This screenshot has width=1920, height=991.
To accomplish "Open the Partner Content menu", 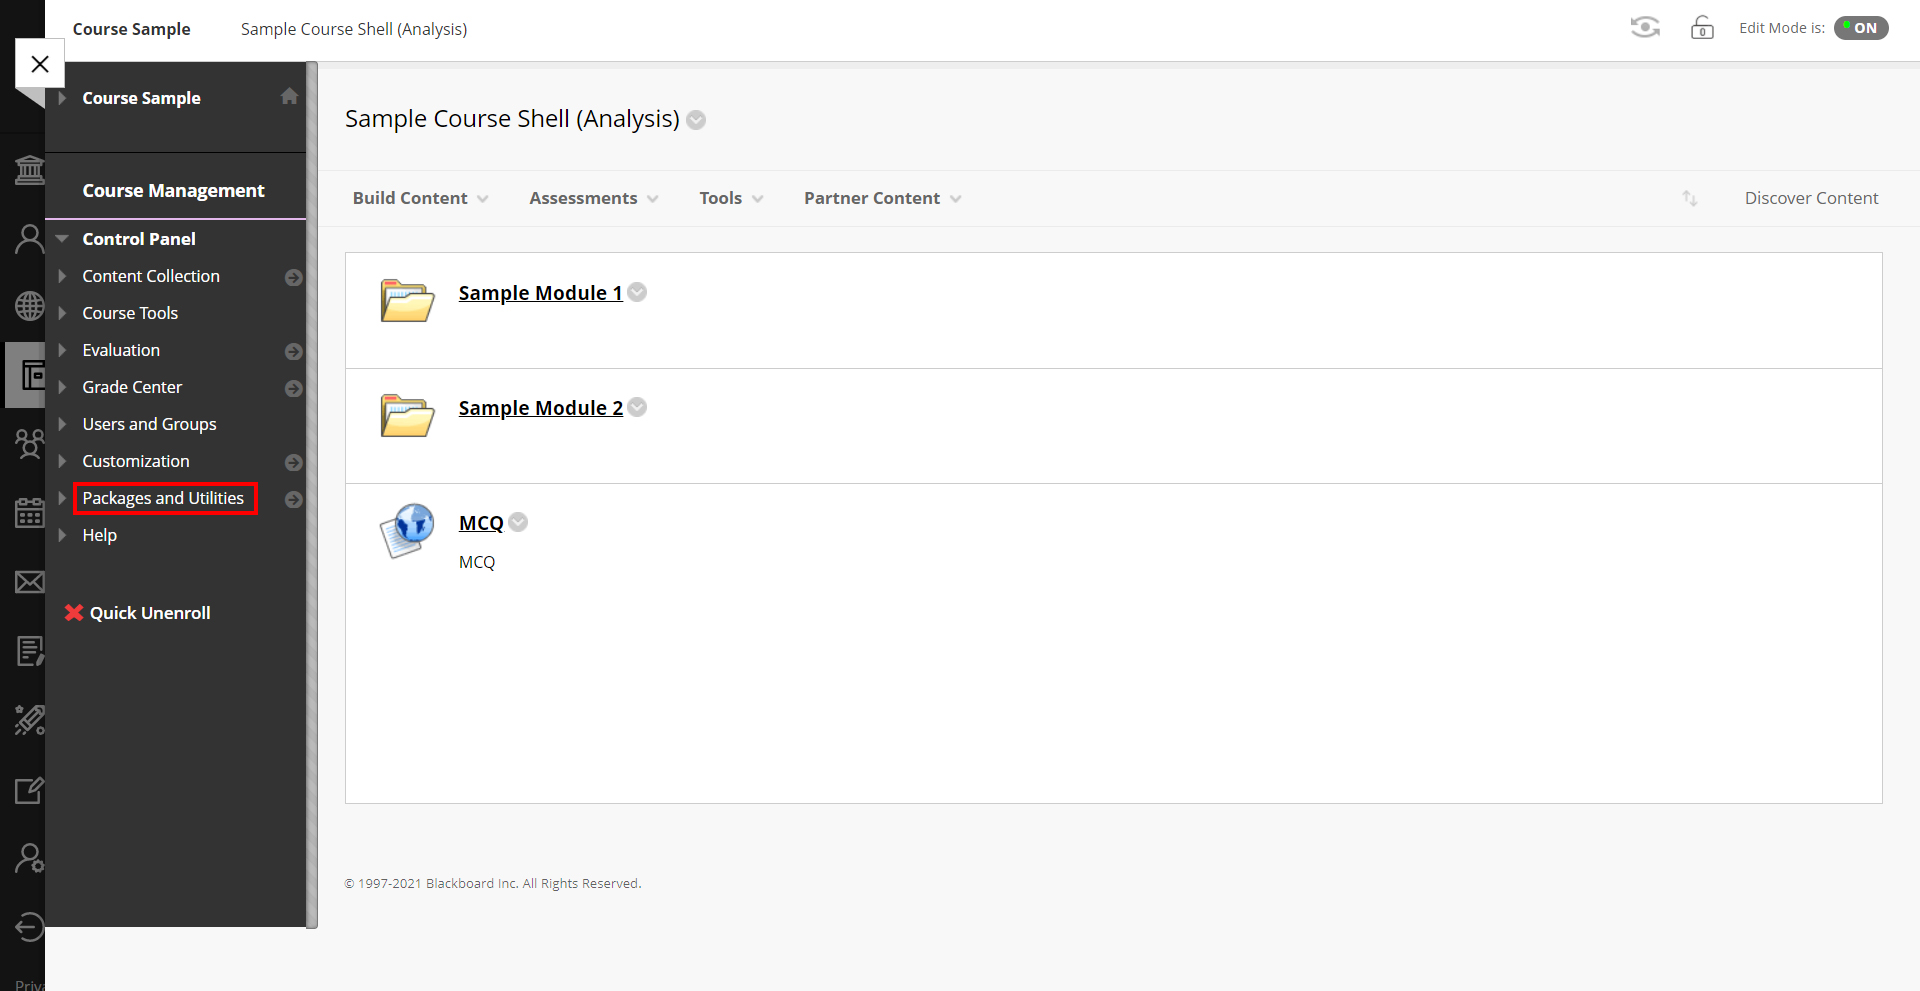I will point(880,198).
